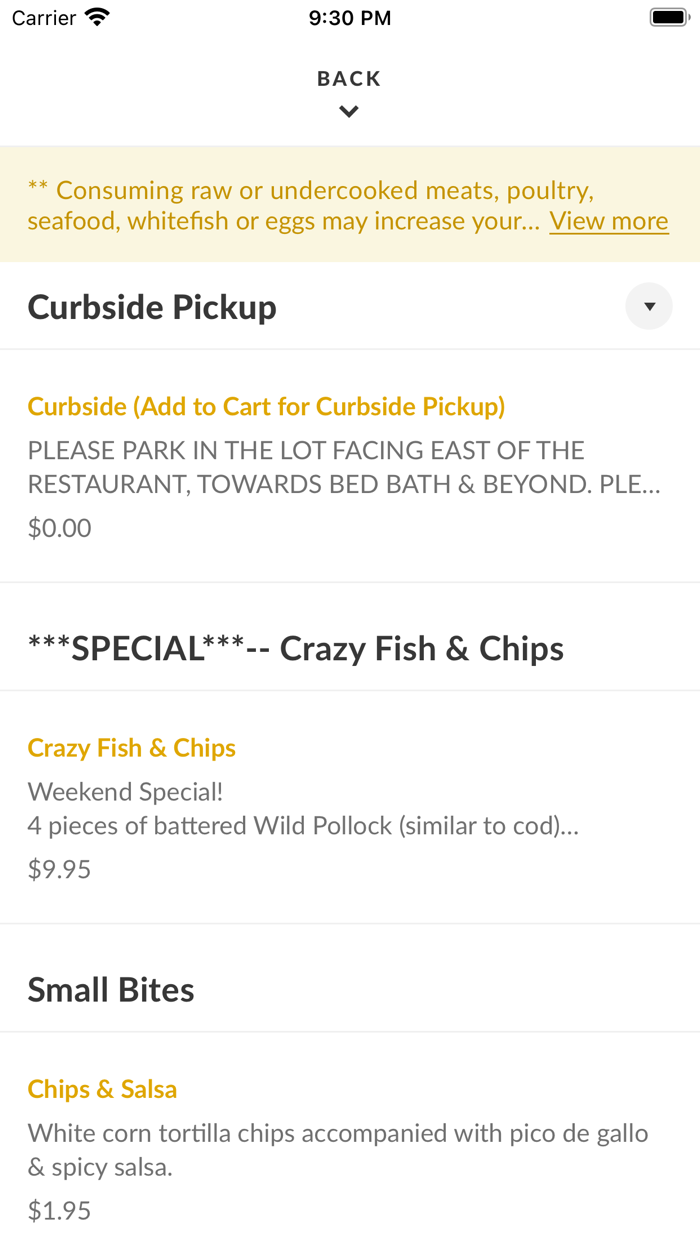Image resolution: width=700 pixels, height=1244 pixels.
Task: Click the circular arrow icon beside Curbside Pickup
Action: coord(649,306)
